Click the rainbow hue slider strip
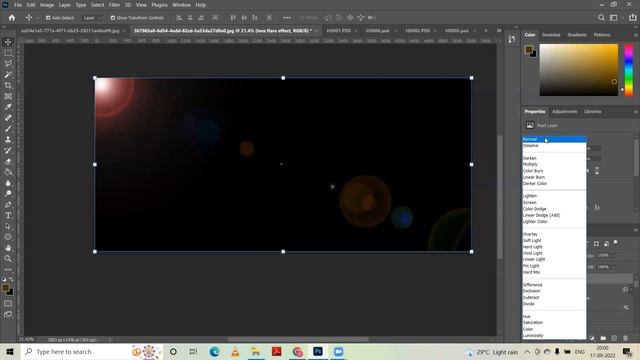This screenshot has height=360, width=640. tap(629, 70)
